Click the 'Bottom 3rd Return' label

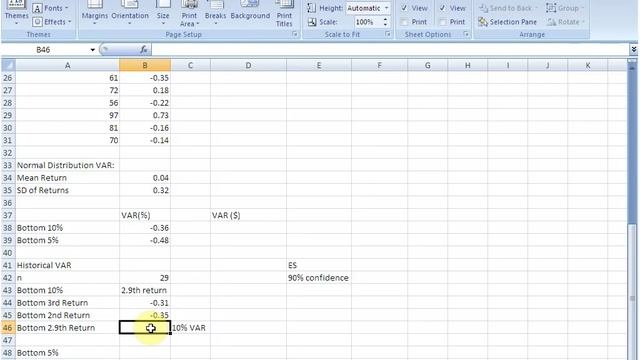click(x=67, y=303)
